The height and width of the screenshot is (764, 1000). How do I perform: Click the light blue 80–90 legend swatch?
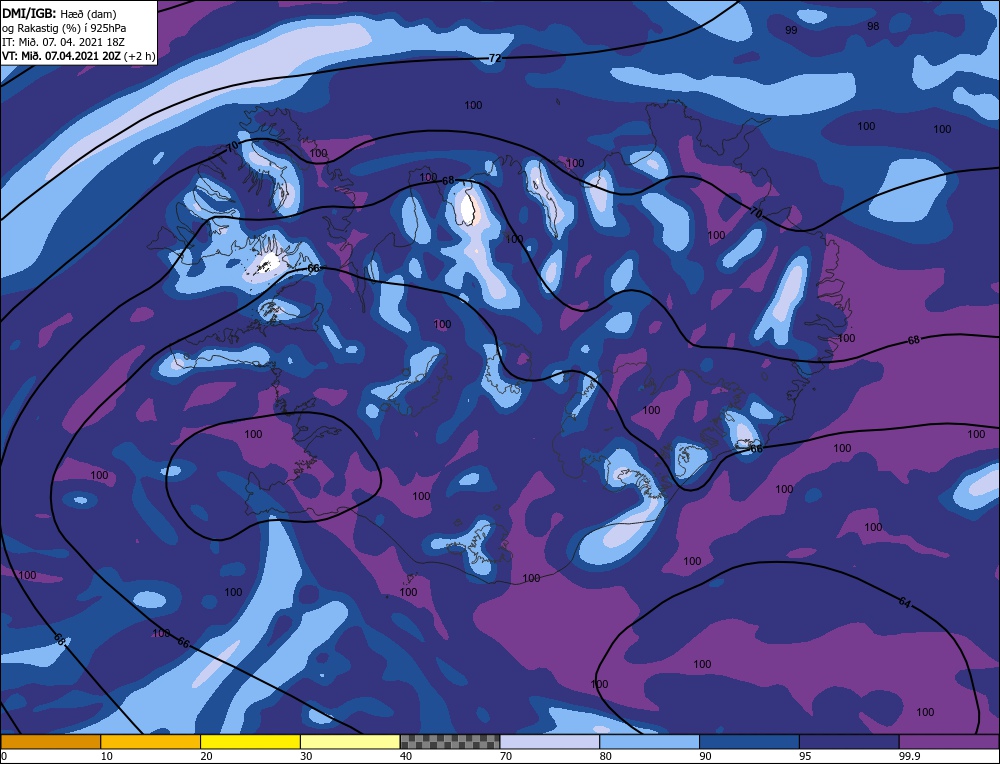coord(649,741)
